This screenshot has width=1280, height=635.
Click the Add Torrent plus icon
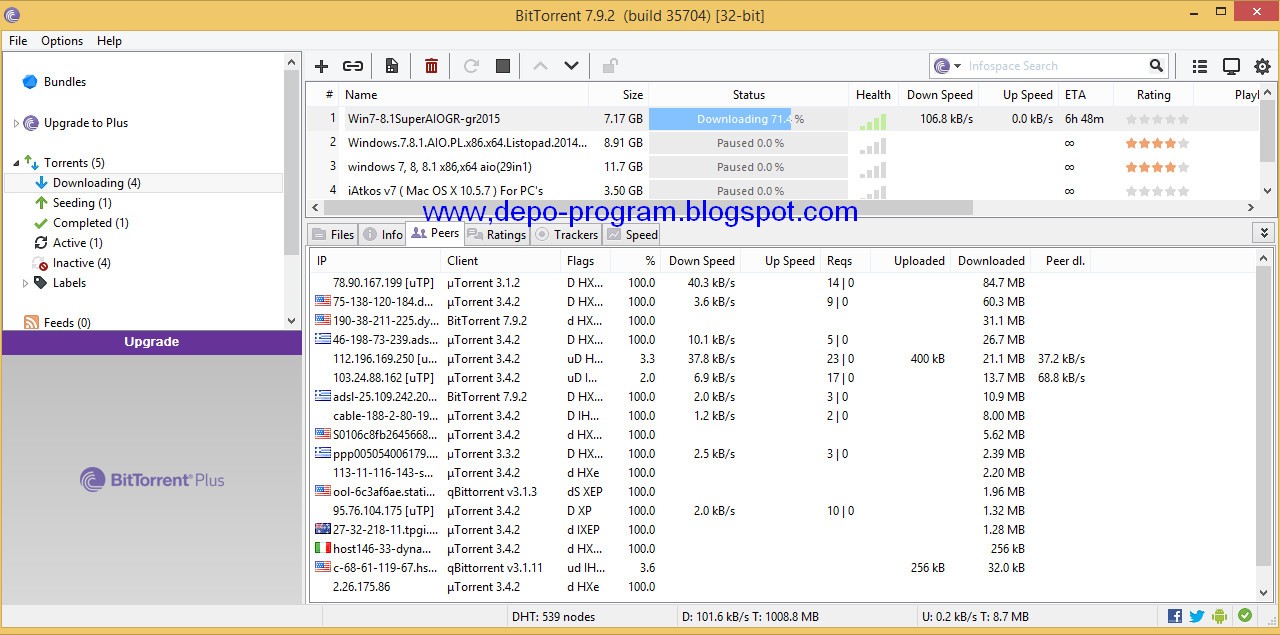[321, 66]
